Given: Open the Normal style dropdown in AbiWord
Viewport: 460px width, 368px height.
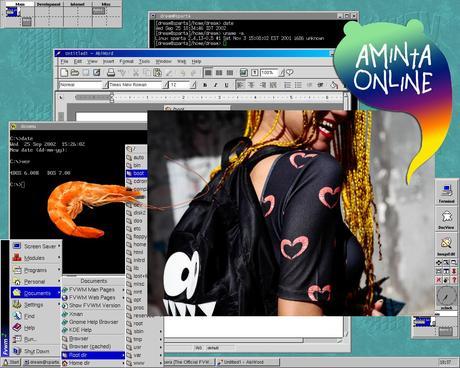Looking at the screenshot, I should (x=105, y=85).
